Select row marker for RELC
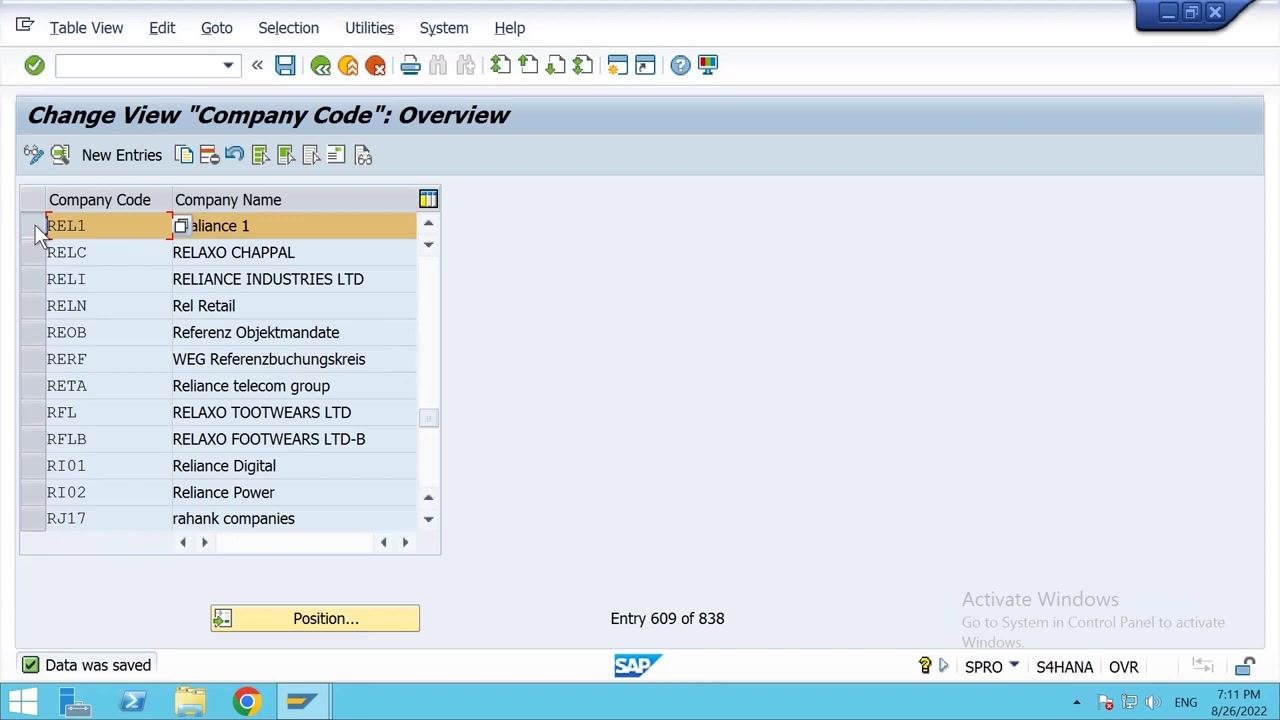The image size is (1280, 720). 33,252
